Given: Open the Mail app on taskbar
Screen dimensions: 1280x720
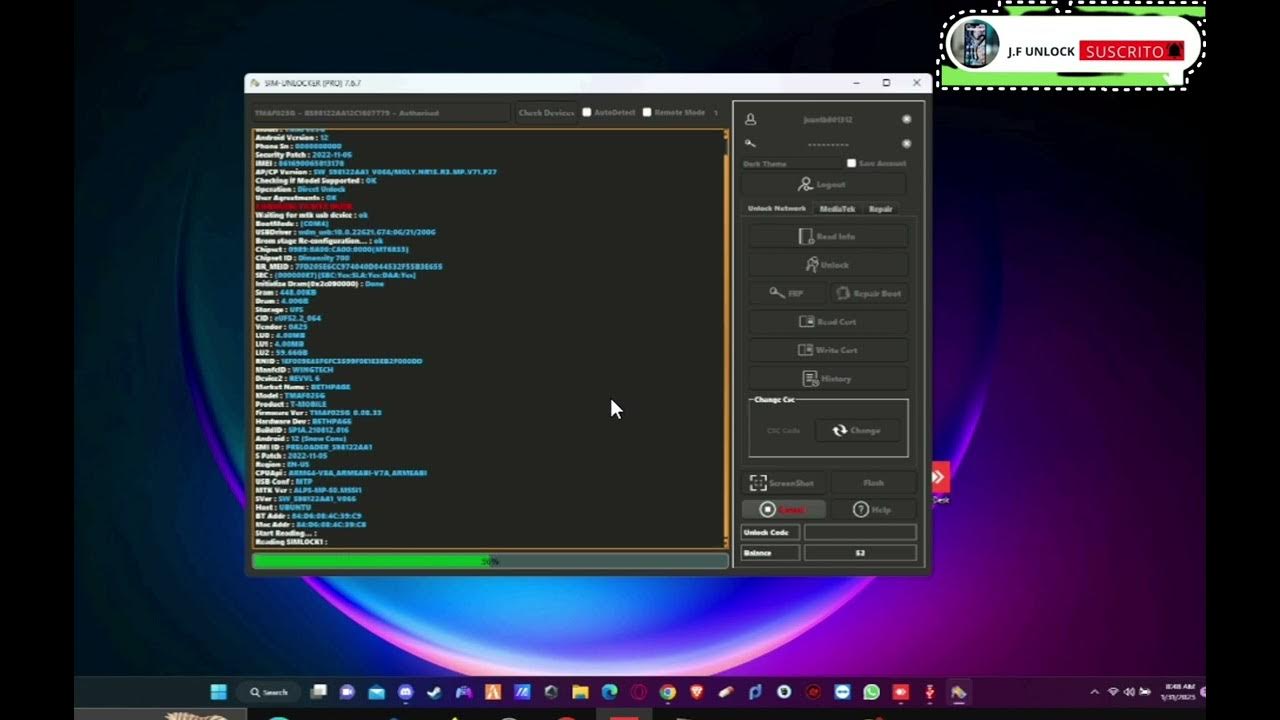Looking at the screenshot, I should click(376, 692).
